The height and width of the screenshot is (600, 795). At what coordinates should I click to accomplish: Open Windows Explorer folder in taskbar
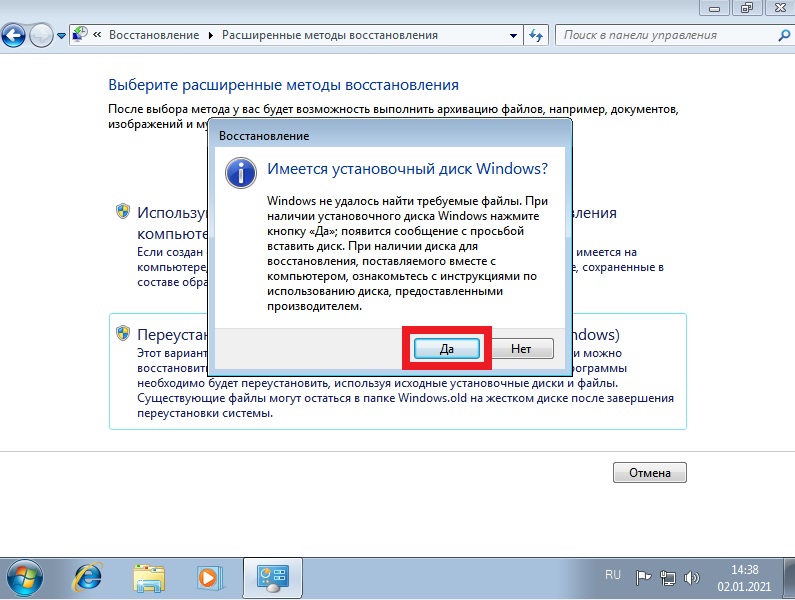(x=149, y=578)
